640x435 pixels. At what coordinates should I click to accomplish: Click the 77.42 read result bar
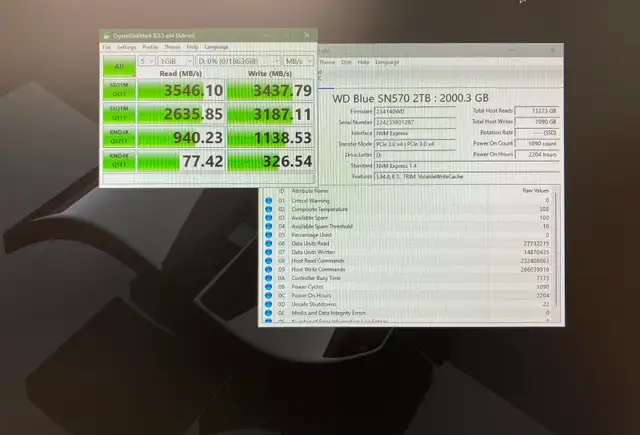click(x=181, y=161)
